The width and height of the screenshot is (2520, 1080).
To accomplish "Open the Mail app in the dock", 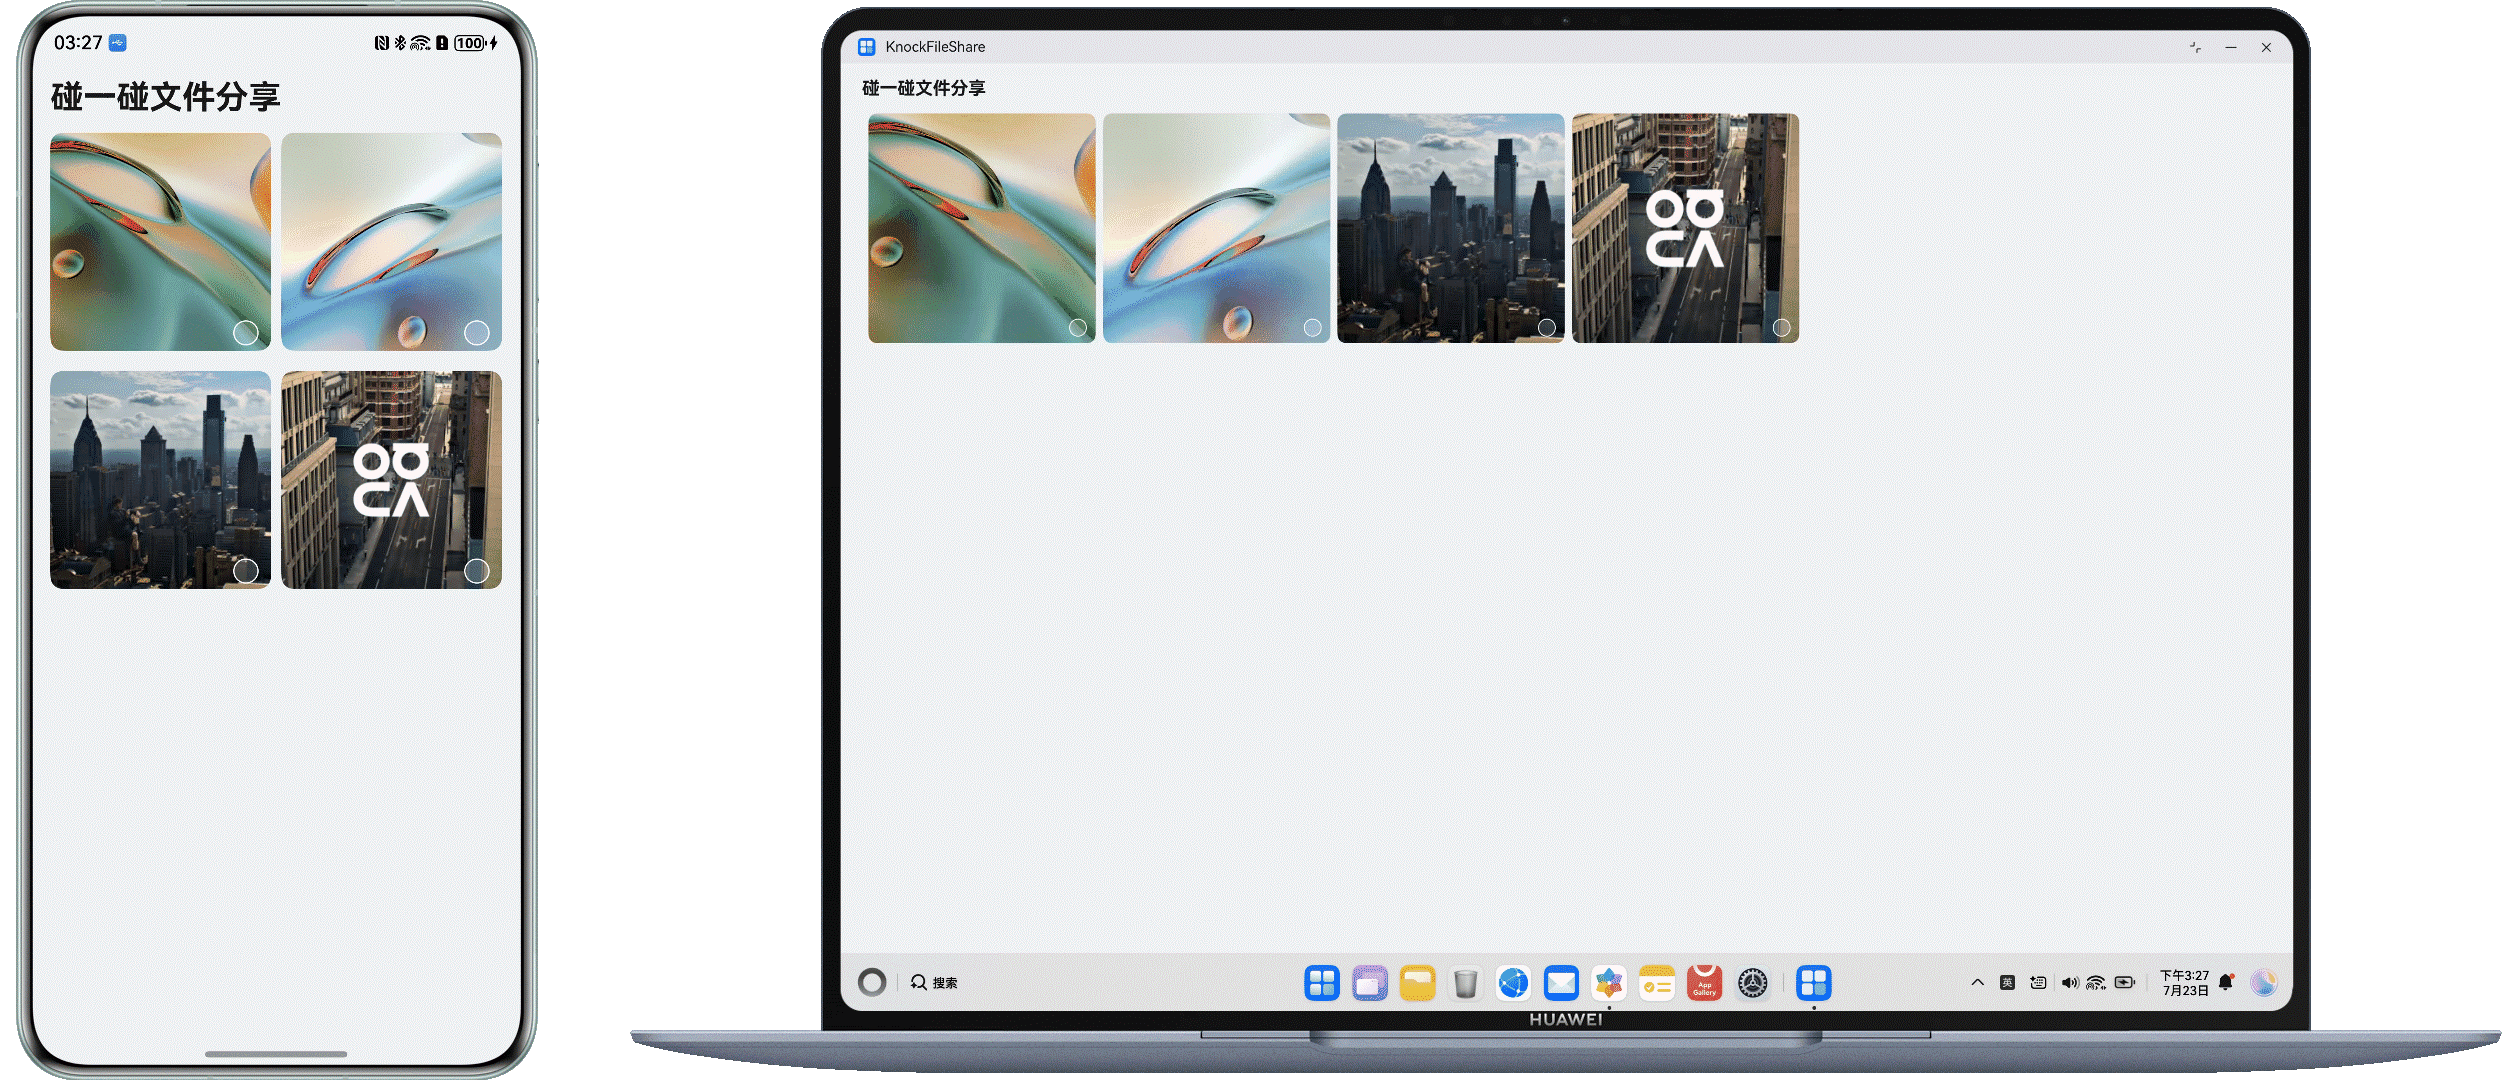I will pyautogui.click(x=1561, y=983).
